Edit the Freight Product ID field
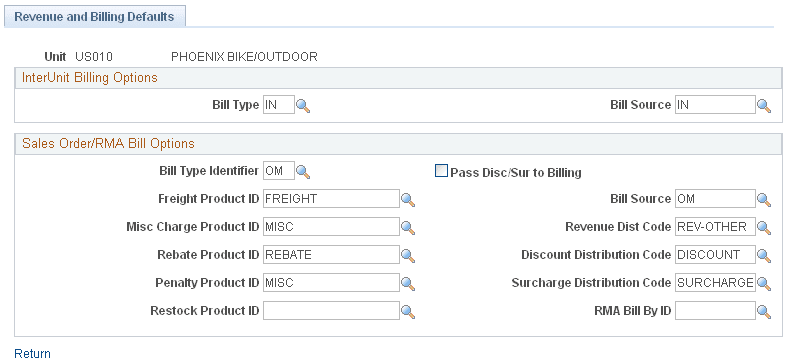This screenshot has height=364, width=788. pos(331,199)
